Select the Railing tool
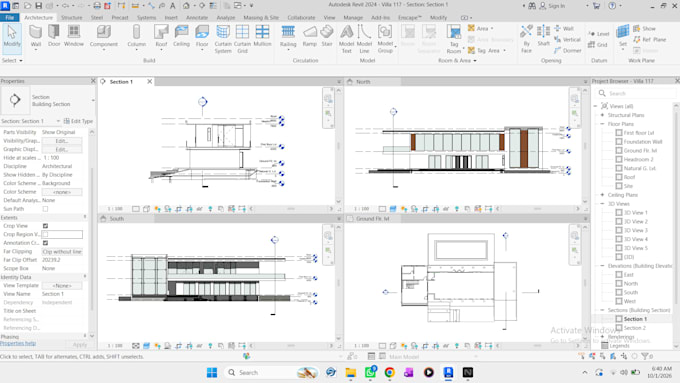 [x=288, y=36]
